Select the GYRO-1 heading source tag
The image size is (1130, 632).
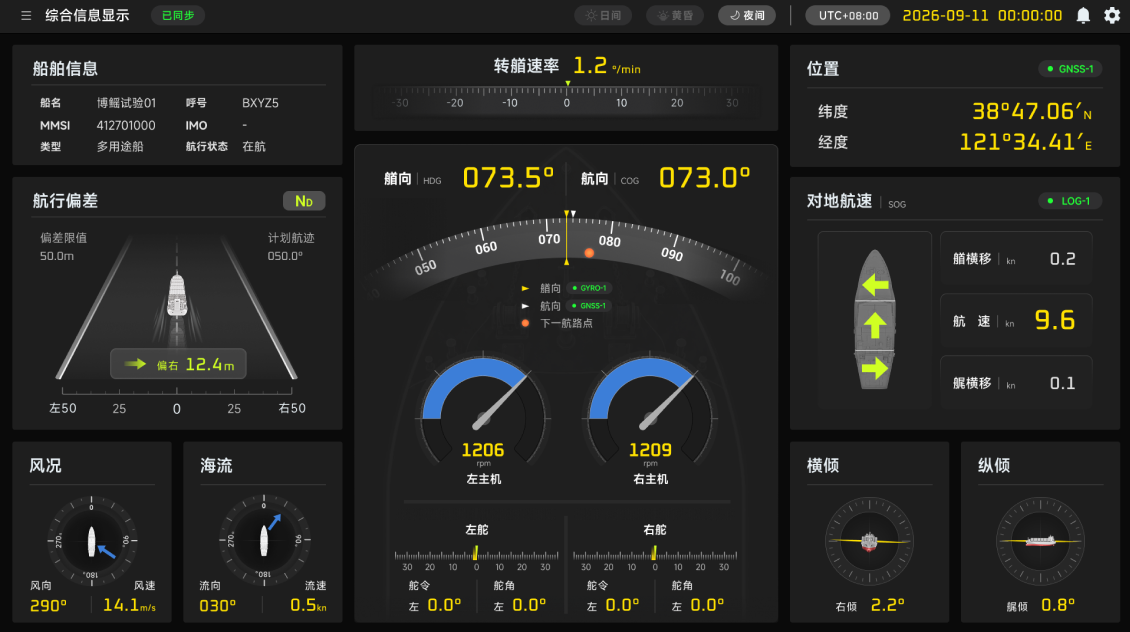pyautogui.click(x=589, y=288)
